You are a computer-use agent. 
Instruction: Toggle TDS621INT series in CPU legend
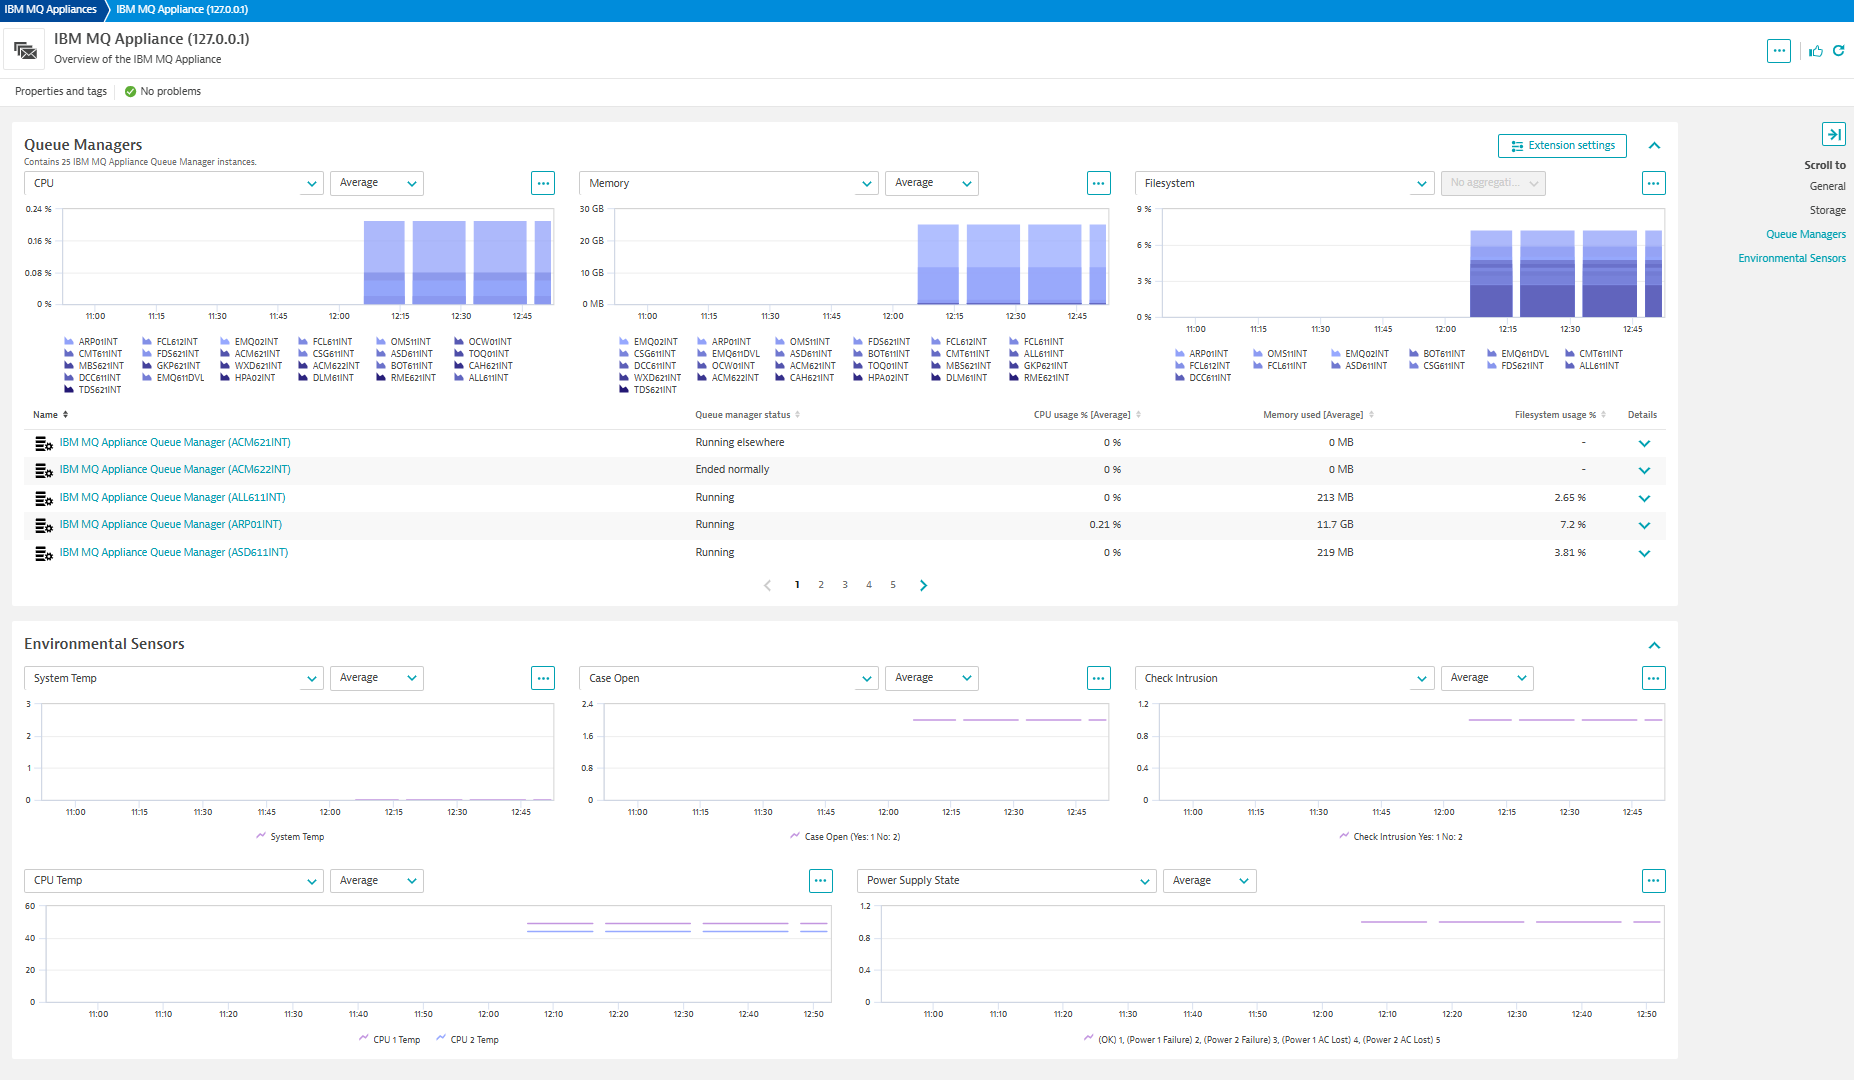click(92, 390)
